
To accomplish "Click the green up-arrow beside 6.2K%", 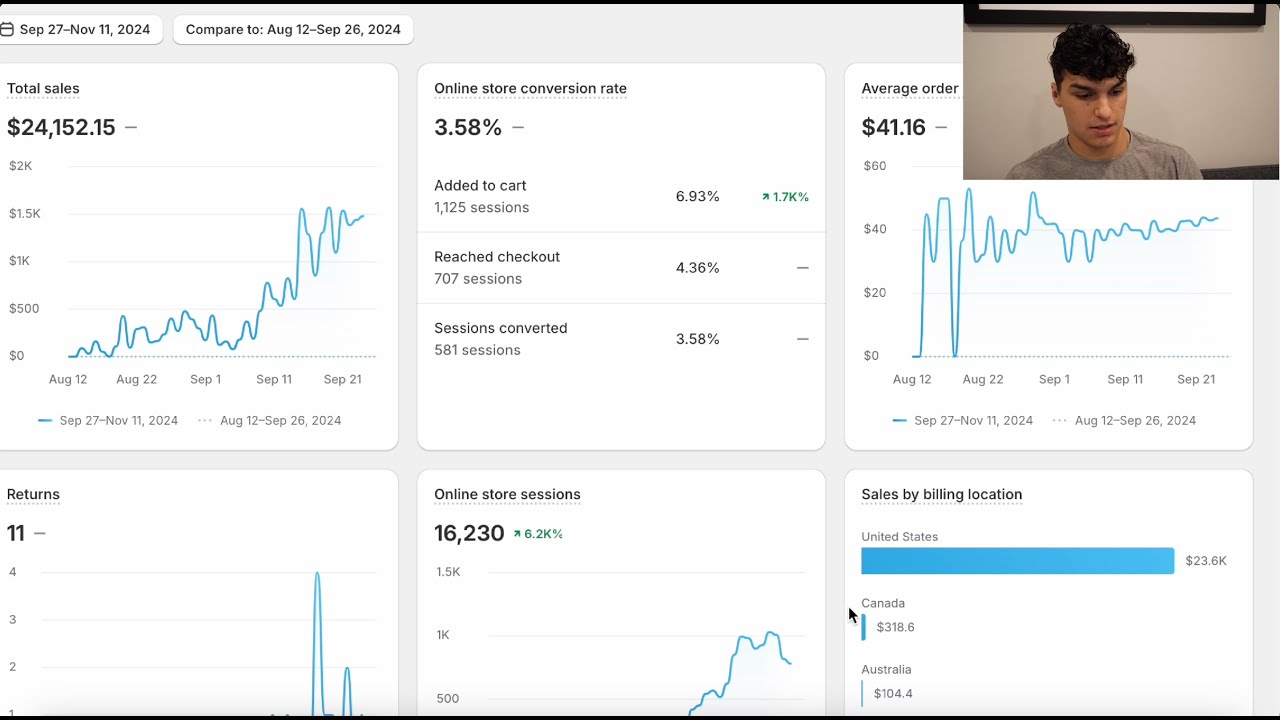I will click(517, 534).
